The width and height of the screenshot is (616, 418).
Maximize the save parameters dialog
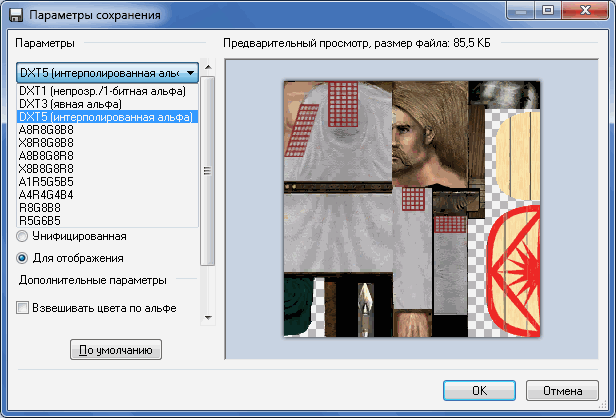(548, 10)
